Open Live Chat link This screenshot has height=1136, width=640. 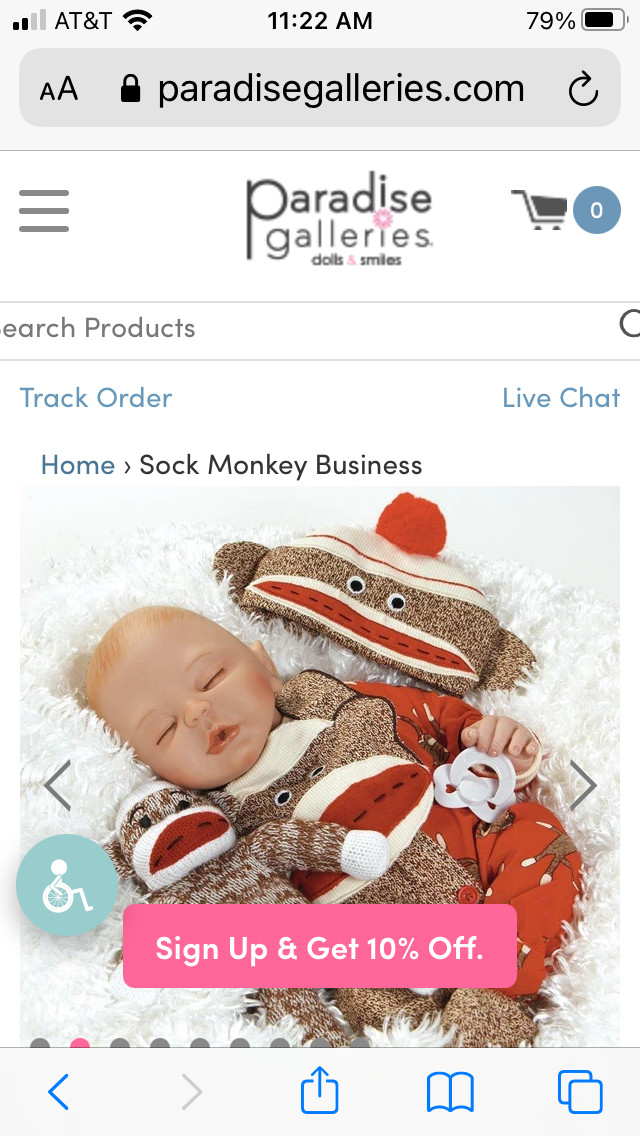pyautogui.click(x=561, y=398)
